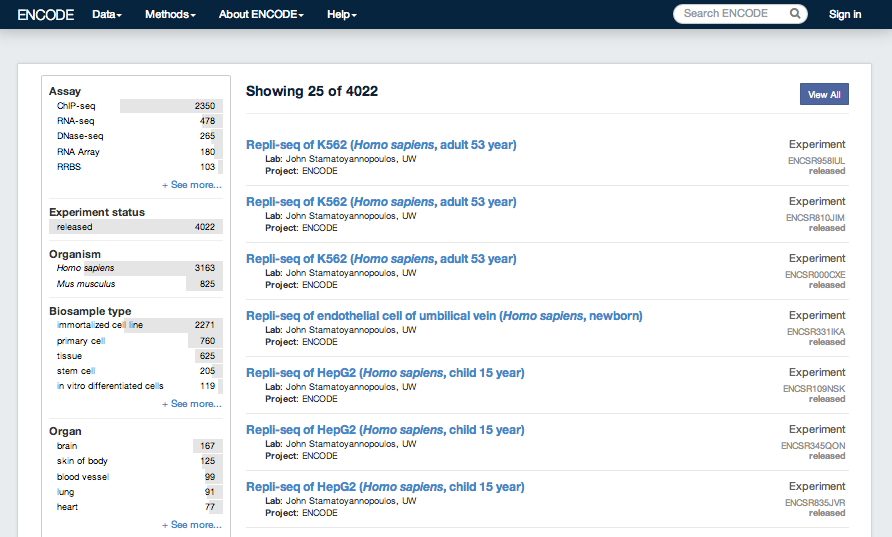Viewport: 892px width, 537px height.
Task: Toggle the Homo sapiens organism filter
Action: pos(86,268)
